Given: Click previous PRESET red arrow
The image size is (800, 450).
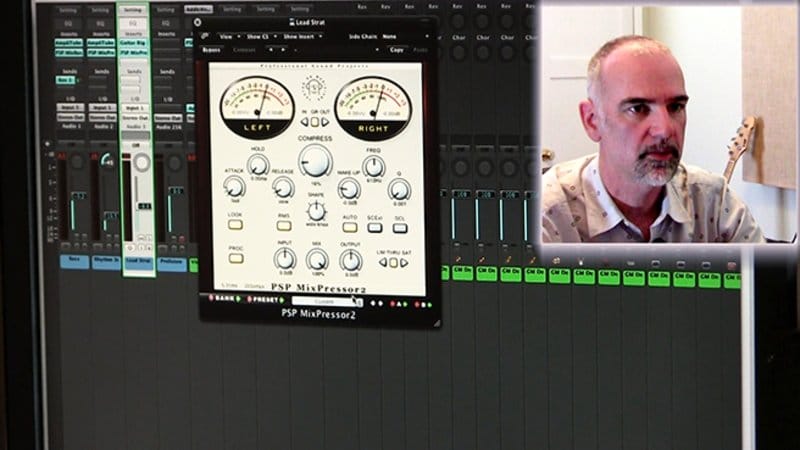Looking at the screenshot, I should click(x=249, y=299).
